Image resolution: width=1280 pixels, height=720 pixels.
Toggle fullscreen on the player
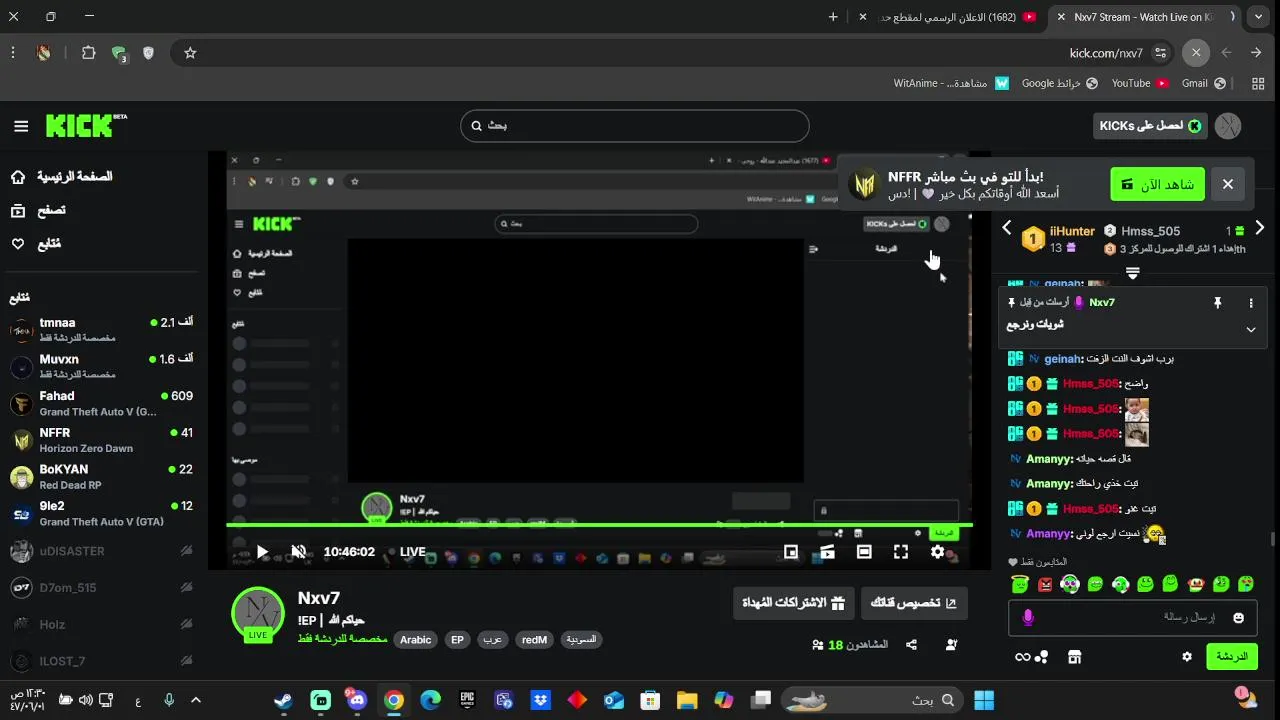[900, 552]
